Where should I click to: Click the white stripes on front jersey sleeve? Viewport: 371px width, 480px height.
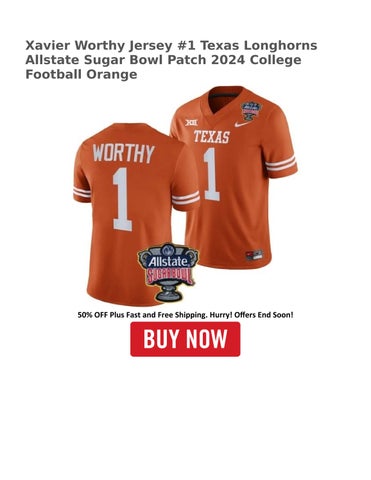(x=281, y=164)
